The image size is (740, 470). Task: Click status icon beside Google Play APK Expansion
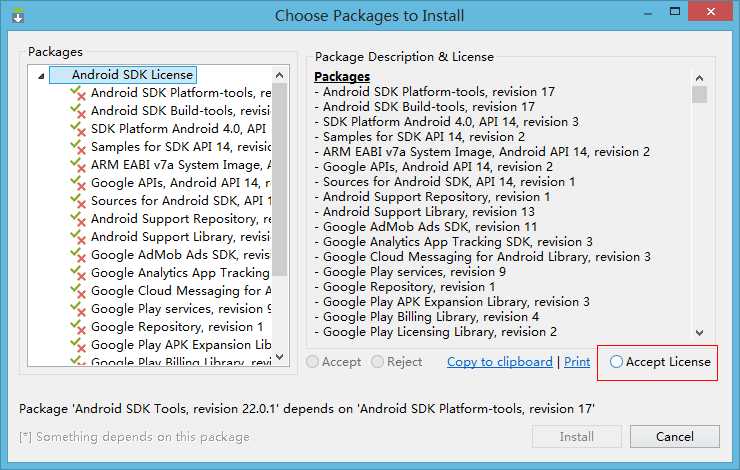78,344
